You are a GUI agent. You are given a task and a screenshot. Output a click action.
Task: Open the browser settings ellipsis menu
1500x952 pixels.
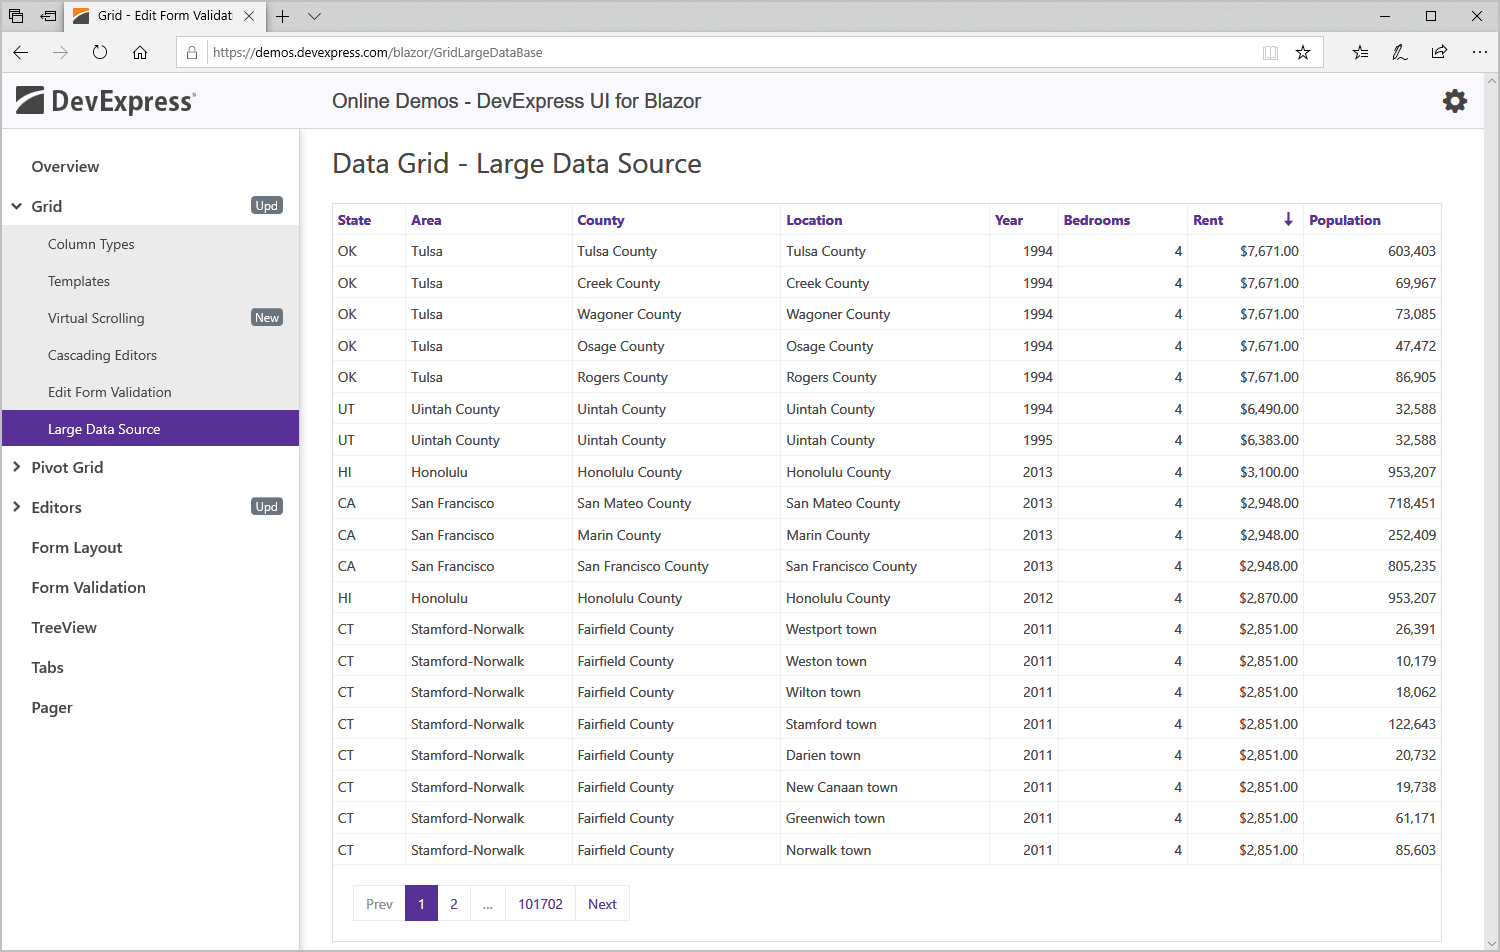pyautogui.click(x=1480, y=52)
